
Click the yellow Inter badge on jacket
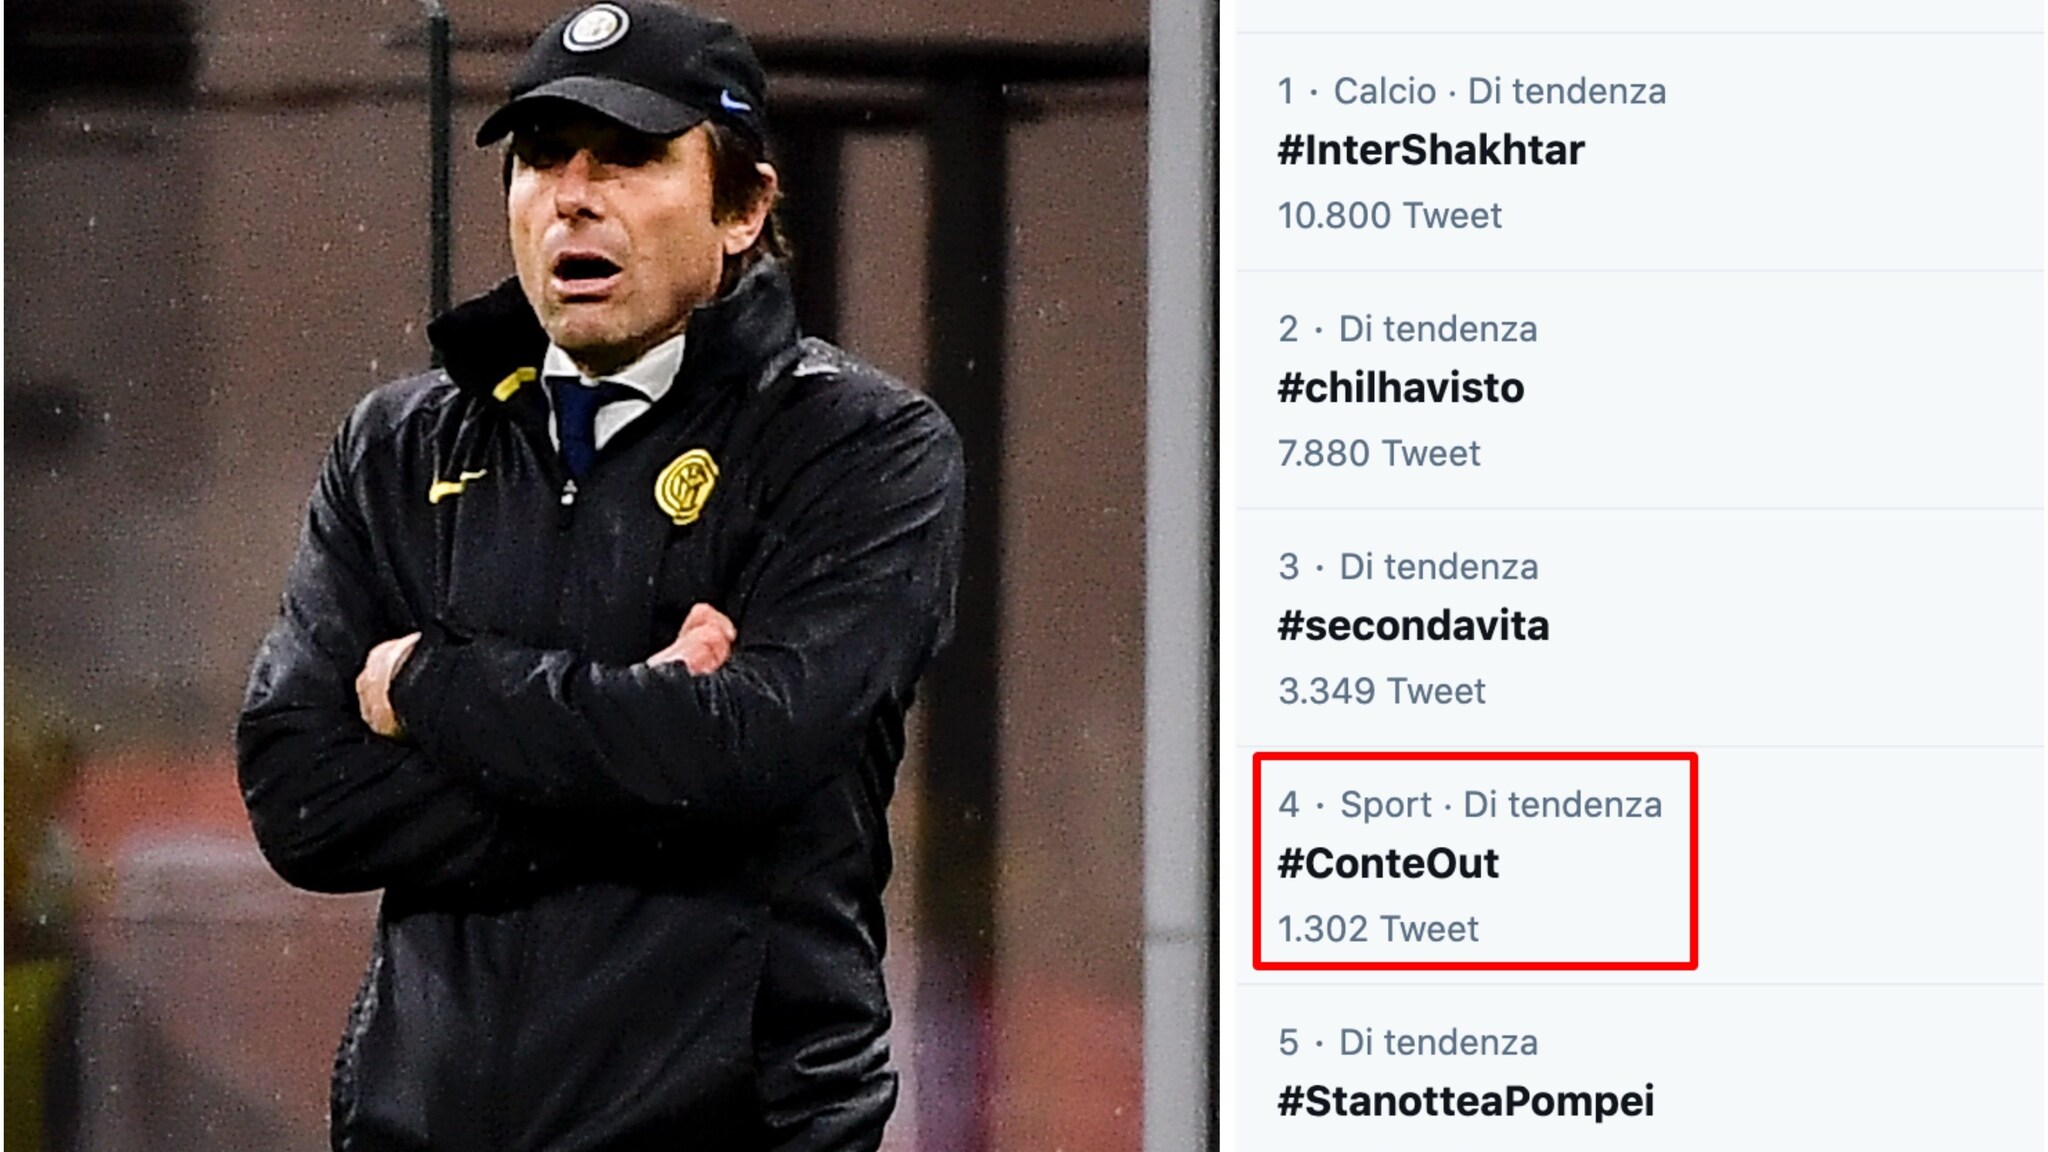[x=687, y=486]
